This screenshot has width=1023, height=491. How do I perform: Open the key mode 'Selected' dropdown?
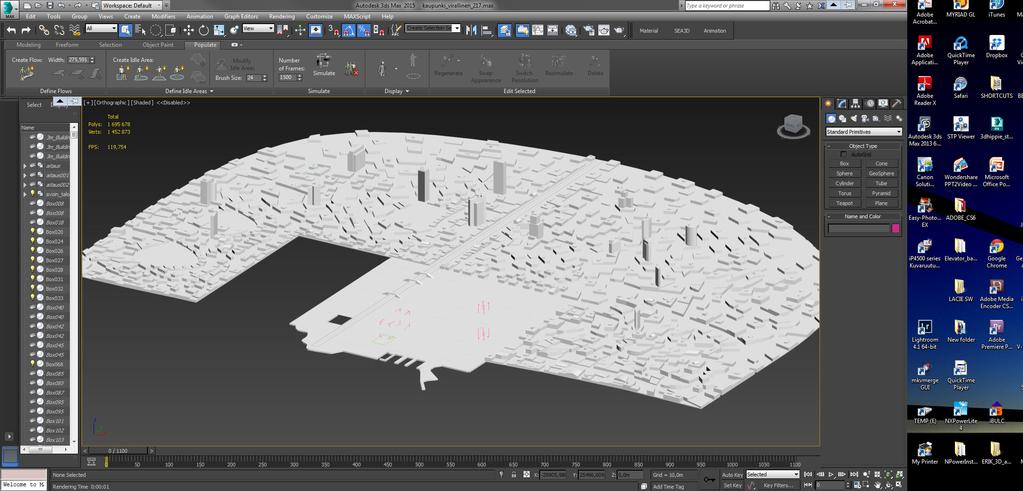tap(772, 475)
